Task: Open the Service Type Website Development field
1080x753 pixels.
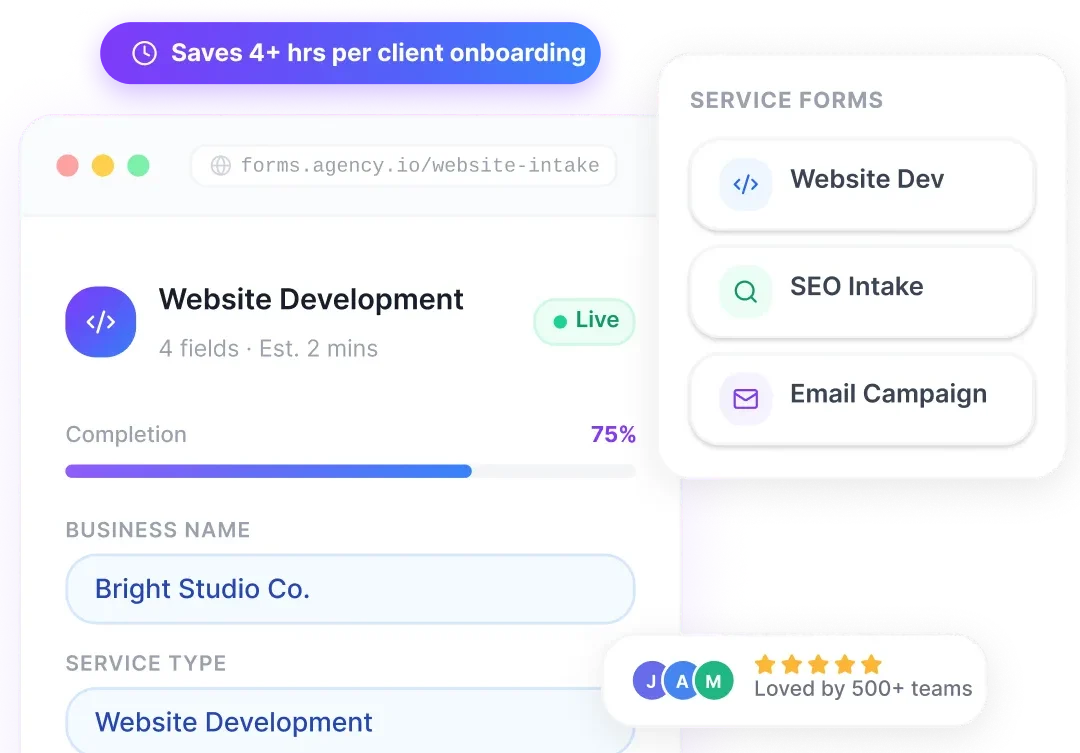Action: coord(350,721)
